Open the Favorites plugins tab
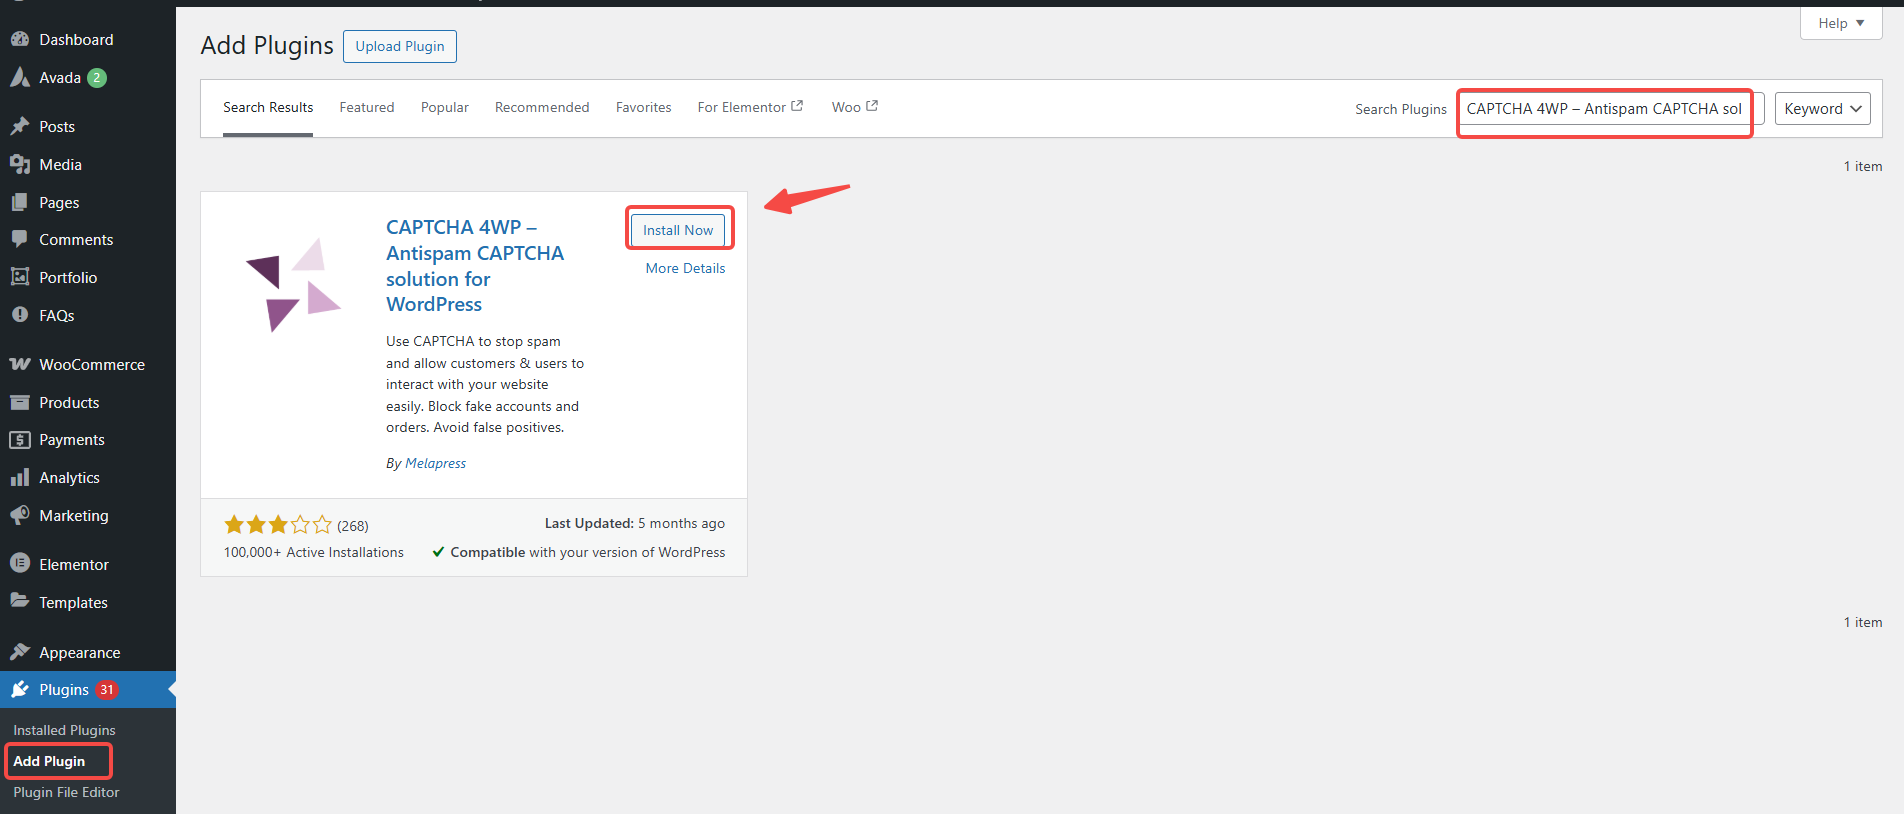This screenshot has width=1904, height=814. point(644,107)
